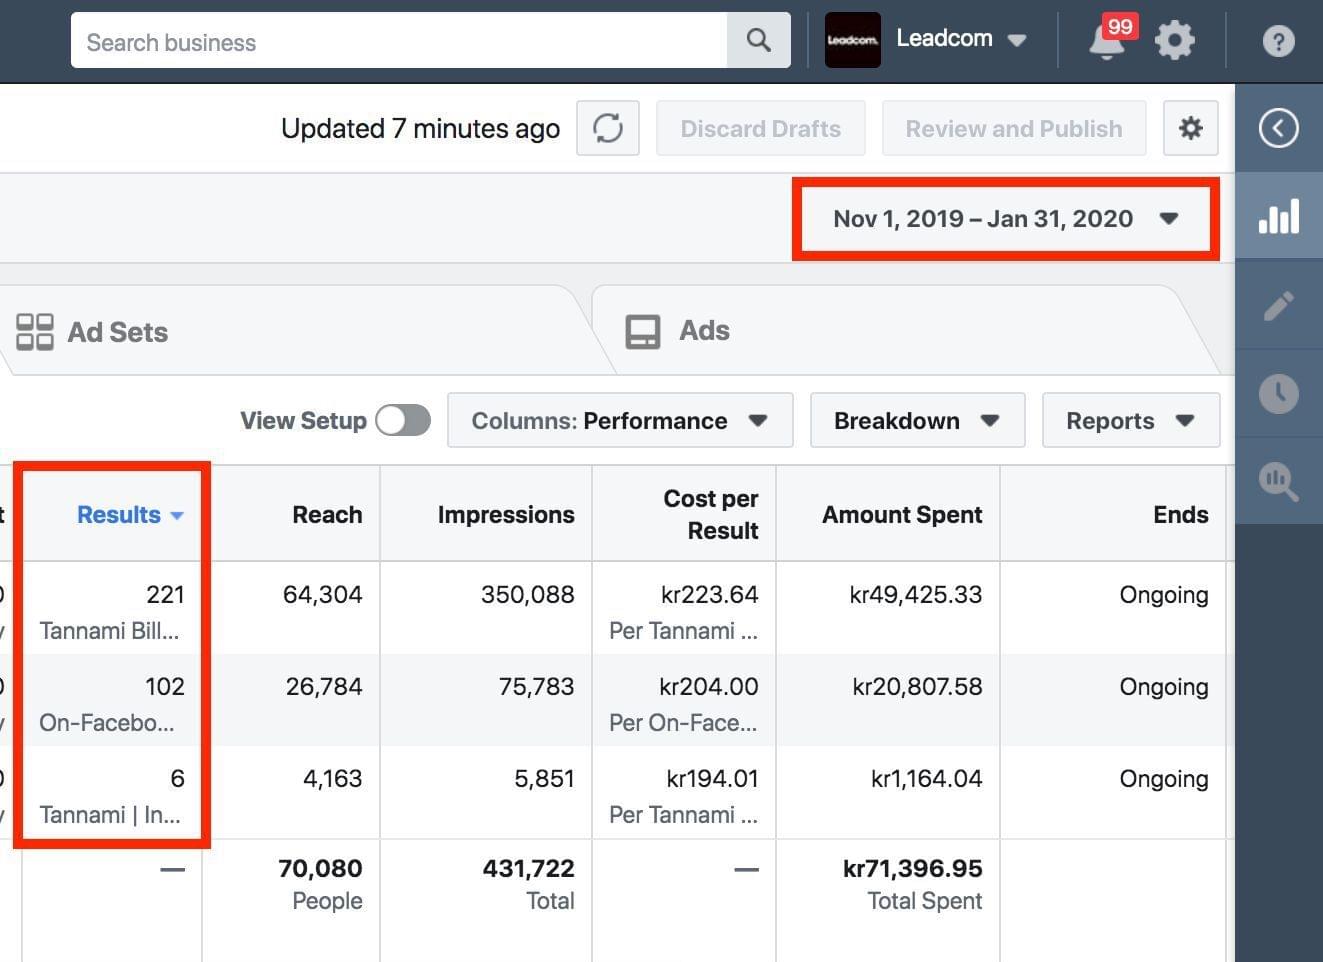Image resolution: width=1323 pixels, height=962 pixels.
Task: Click the On-Facebo... result label
Action: tap(107, 723)
